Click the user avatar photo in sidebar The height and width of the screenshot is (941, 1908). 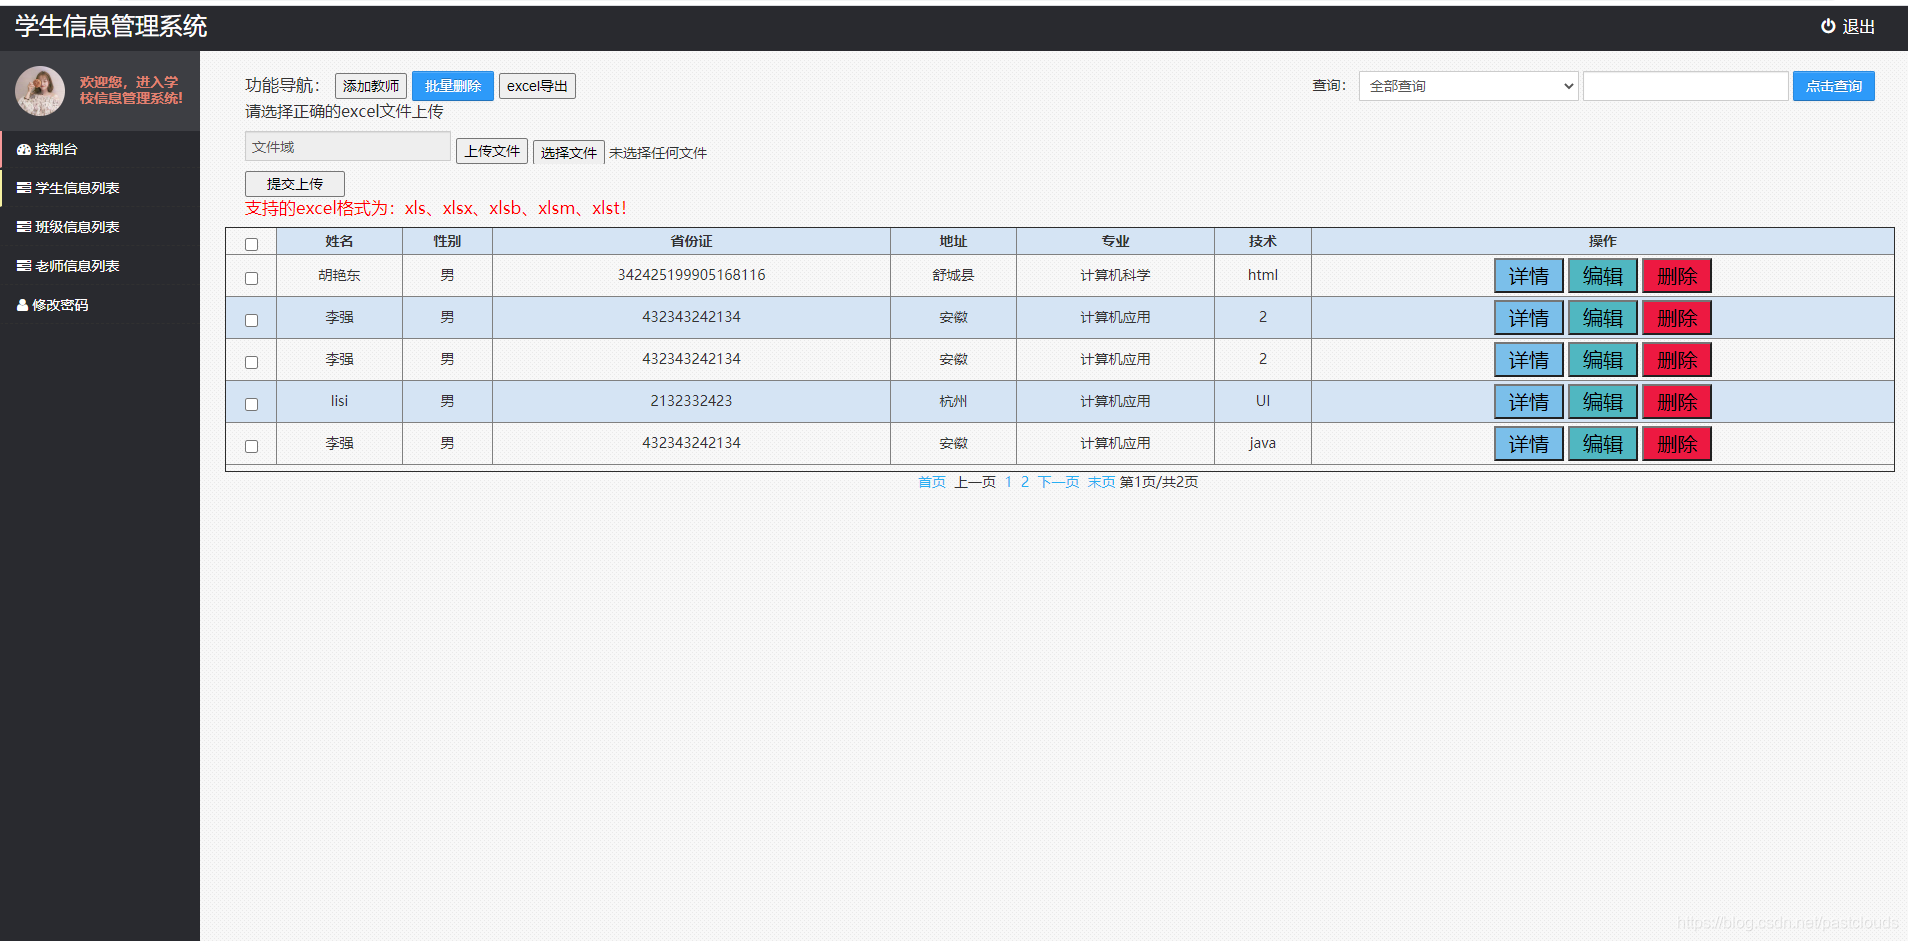coord(40,91)
